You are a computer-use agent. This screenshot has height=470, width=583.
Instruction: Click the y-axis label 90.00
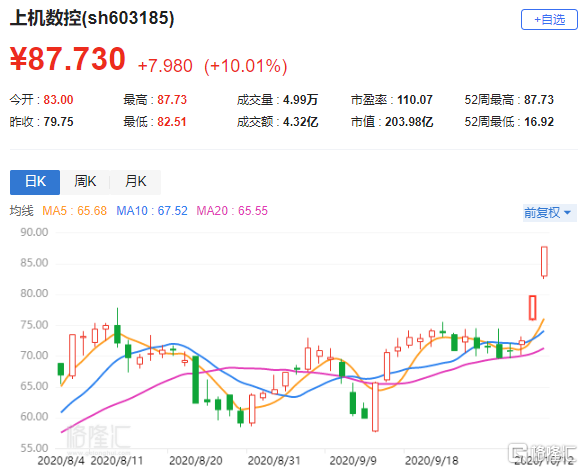pos(34,232)
